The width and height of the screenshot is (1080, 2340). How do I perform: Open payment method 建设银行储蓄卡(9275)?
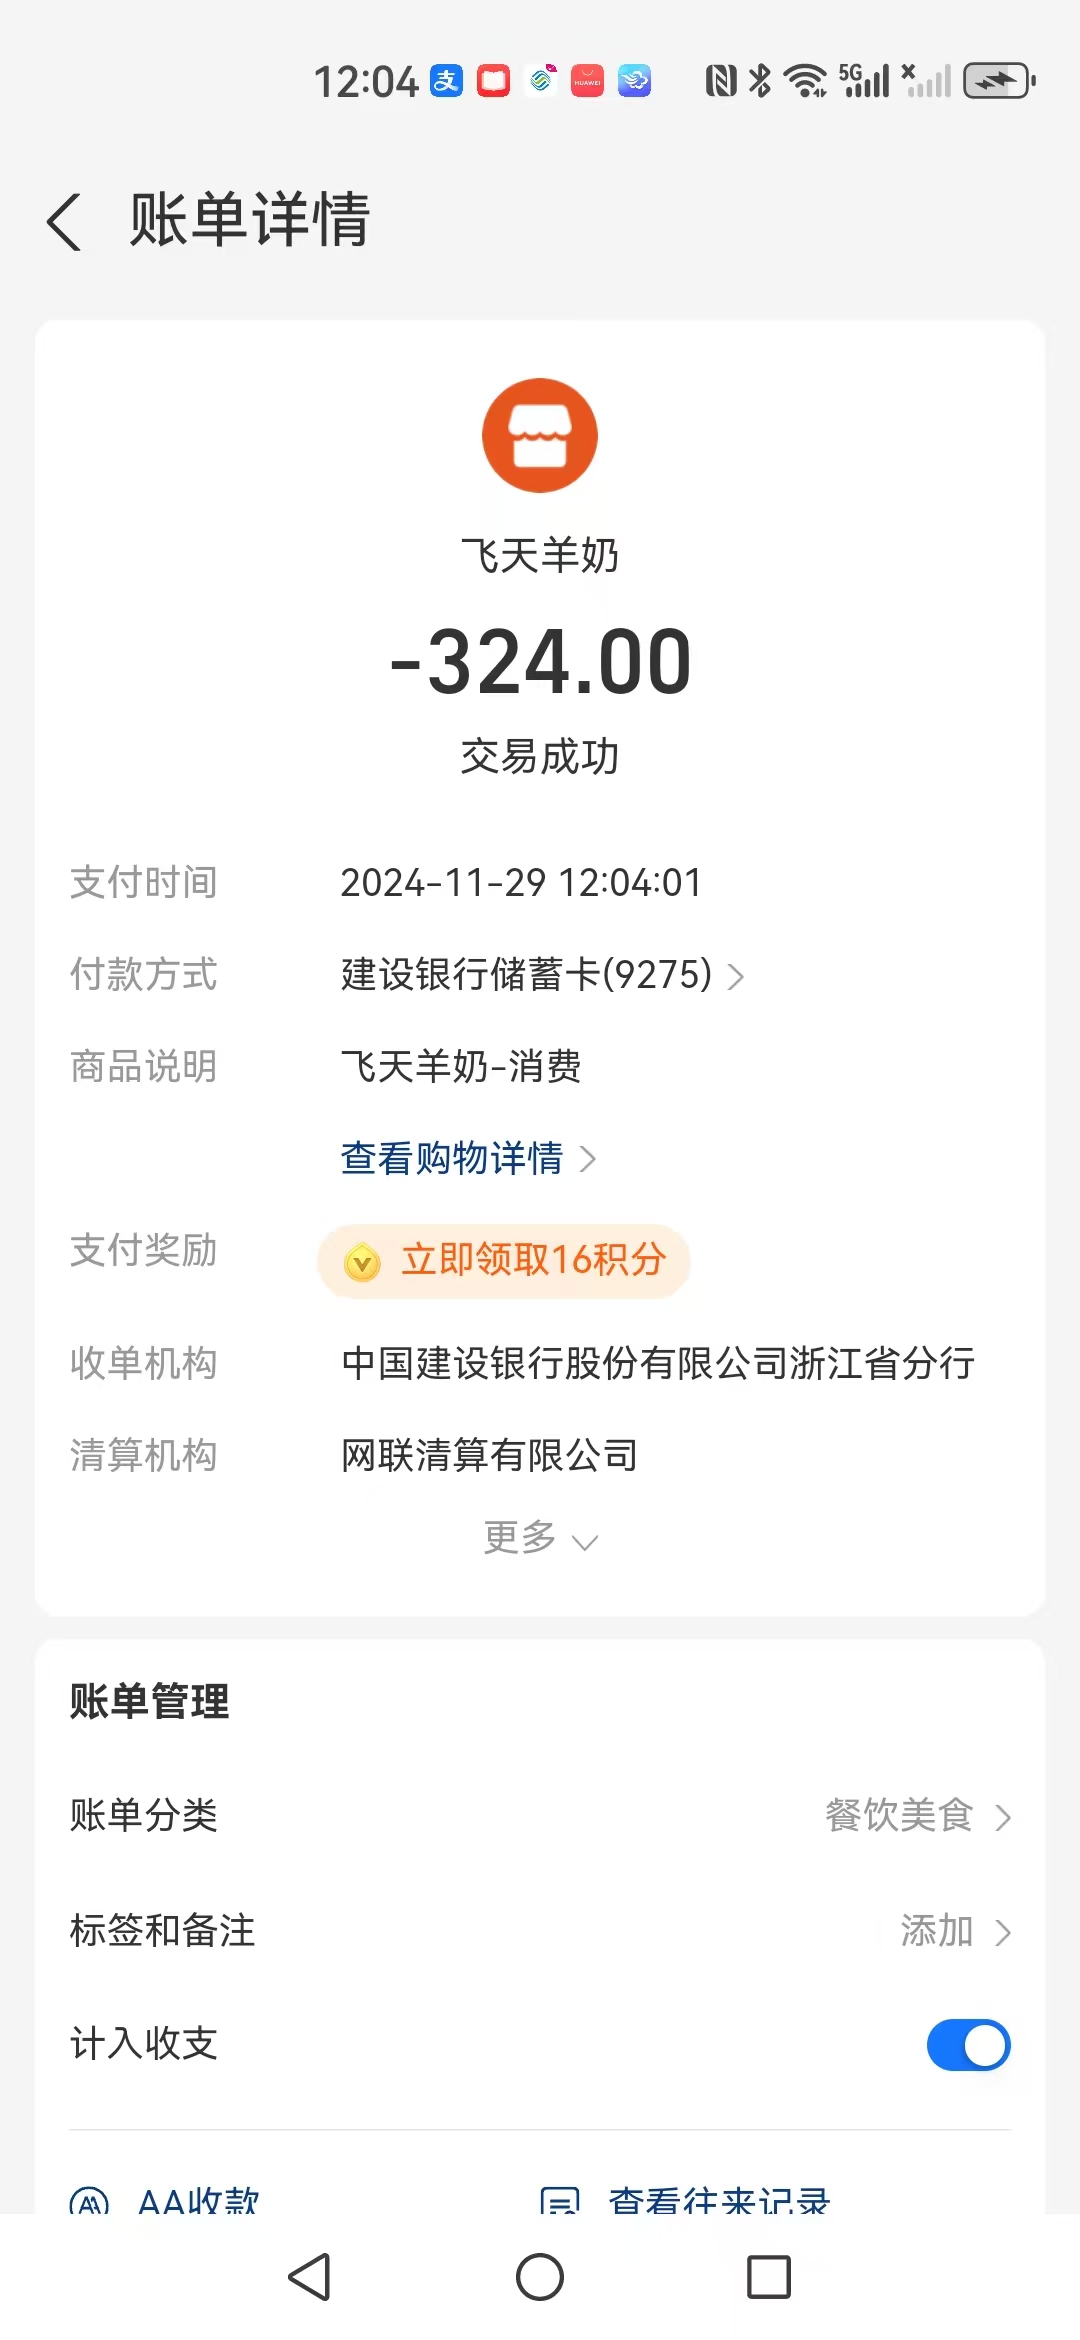(542, 975)
